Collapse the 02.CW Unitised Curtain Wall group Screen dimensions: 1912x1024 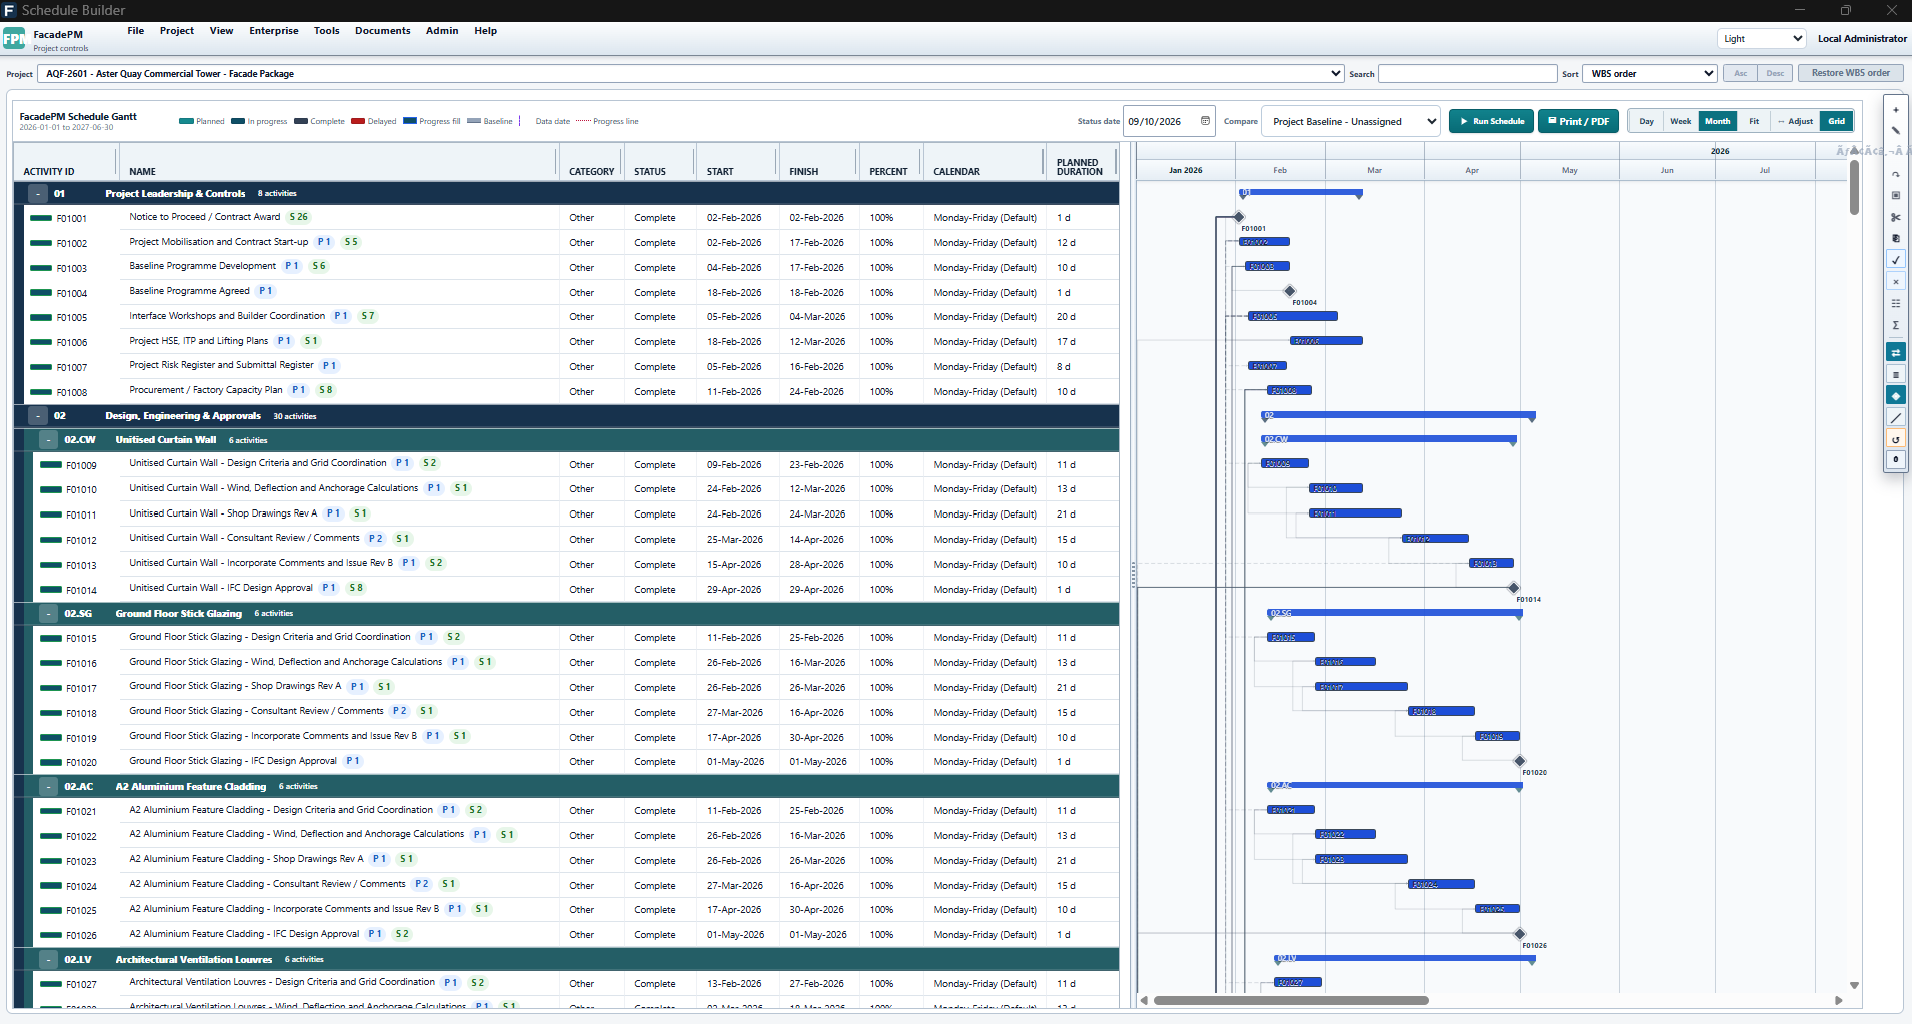coord(48,440)
